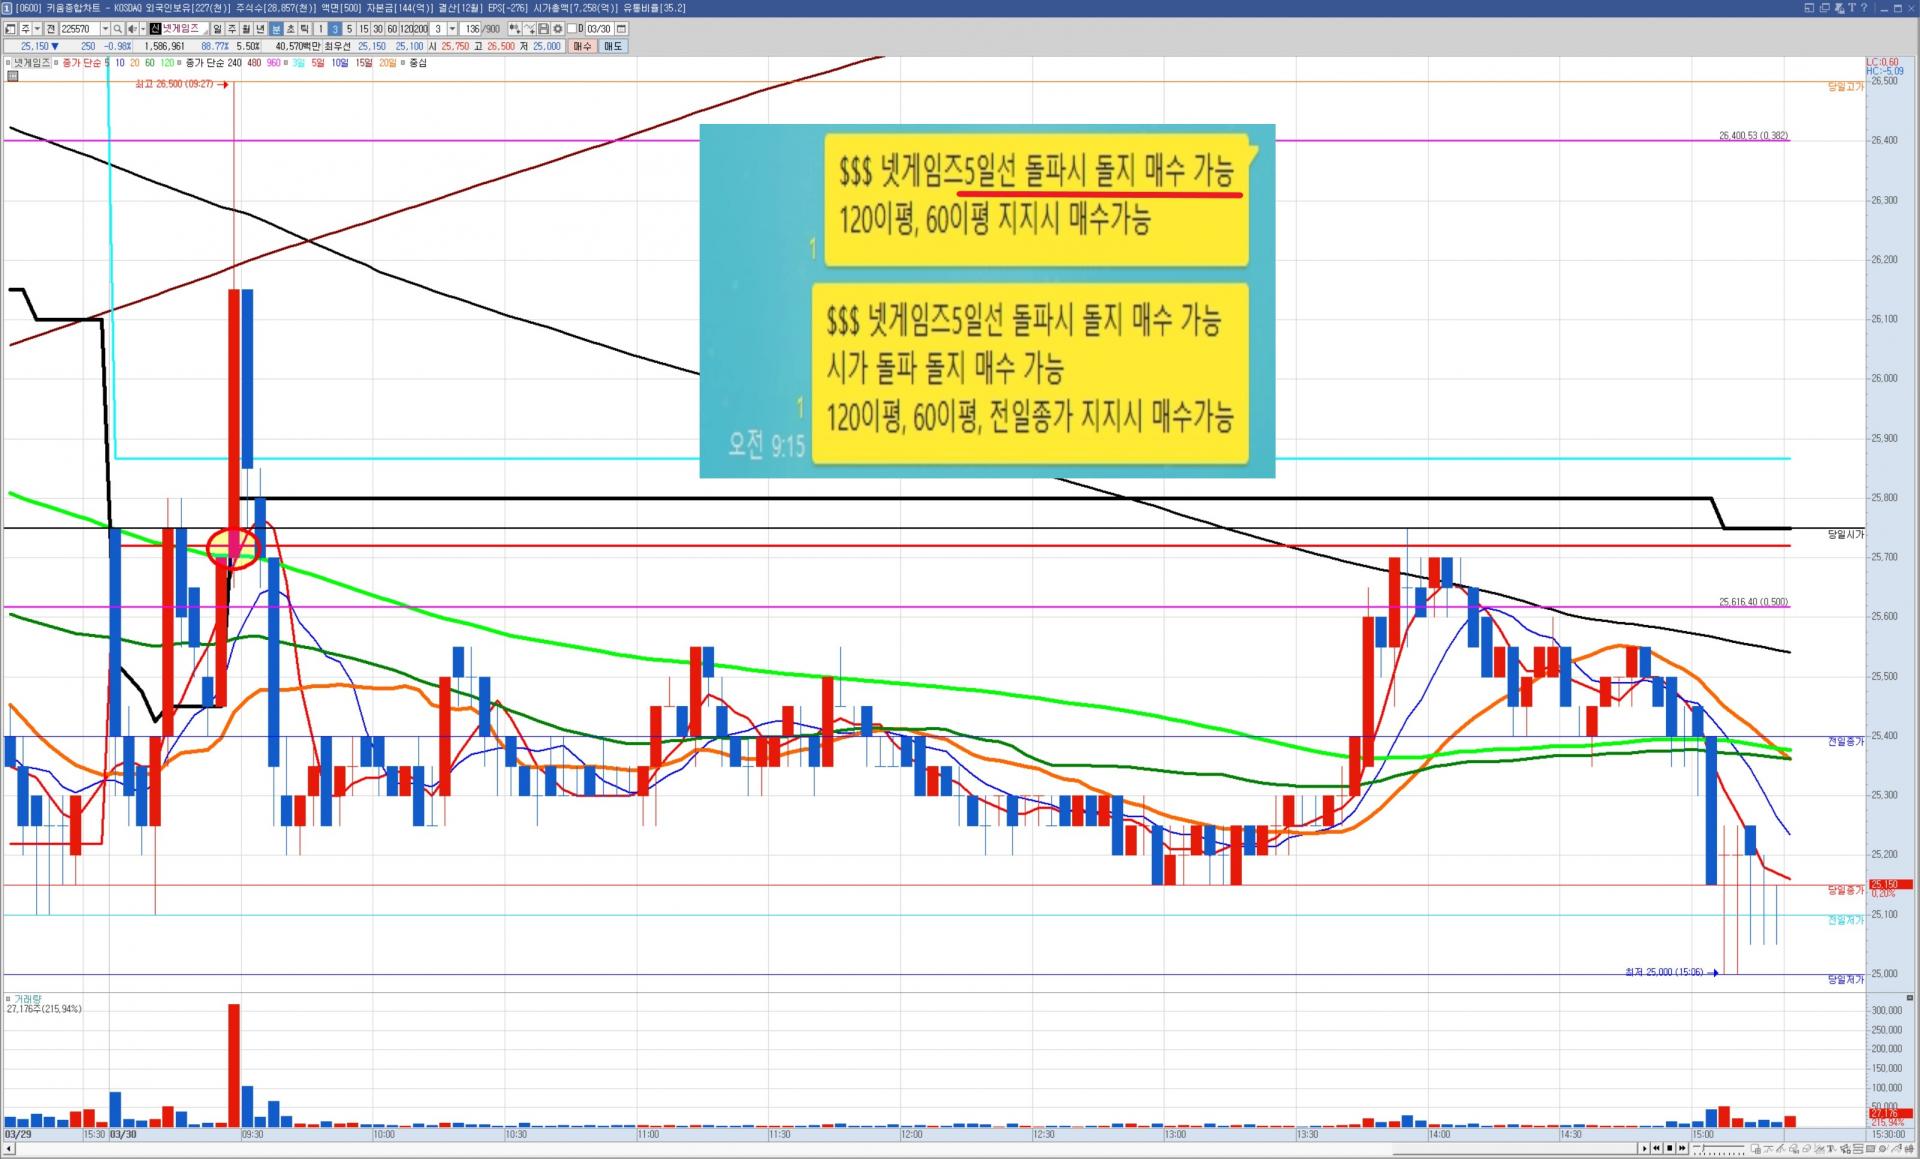Screen dimensions: 1920x1159
Task: Switch to the 일 daily chart tab
Action: [x=217, y=29]
